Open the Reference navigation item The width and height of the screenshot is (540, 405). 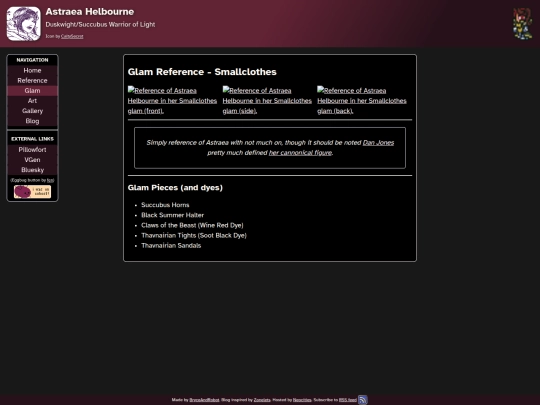click(32, 80)
